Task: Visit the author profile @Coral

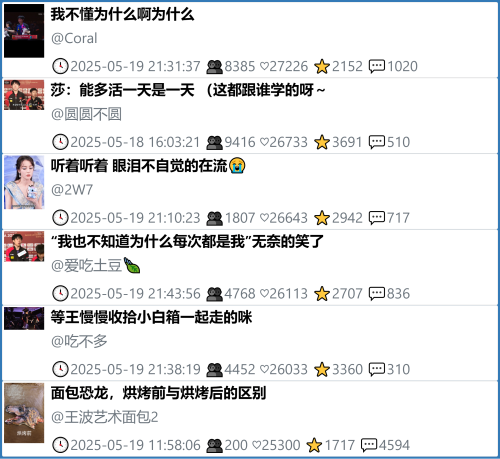Action: (74, 38)
